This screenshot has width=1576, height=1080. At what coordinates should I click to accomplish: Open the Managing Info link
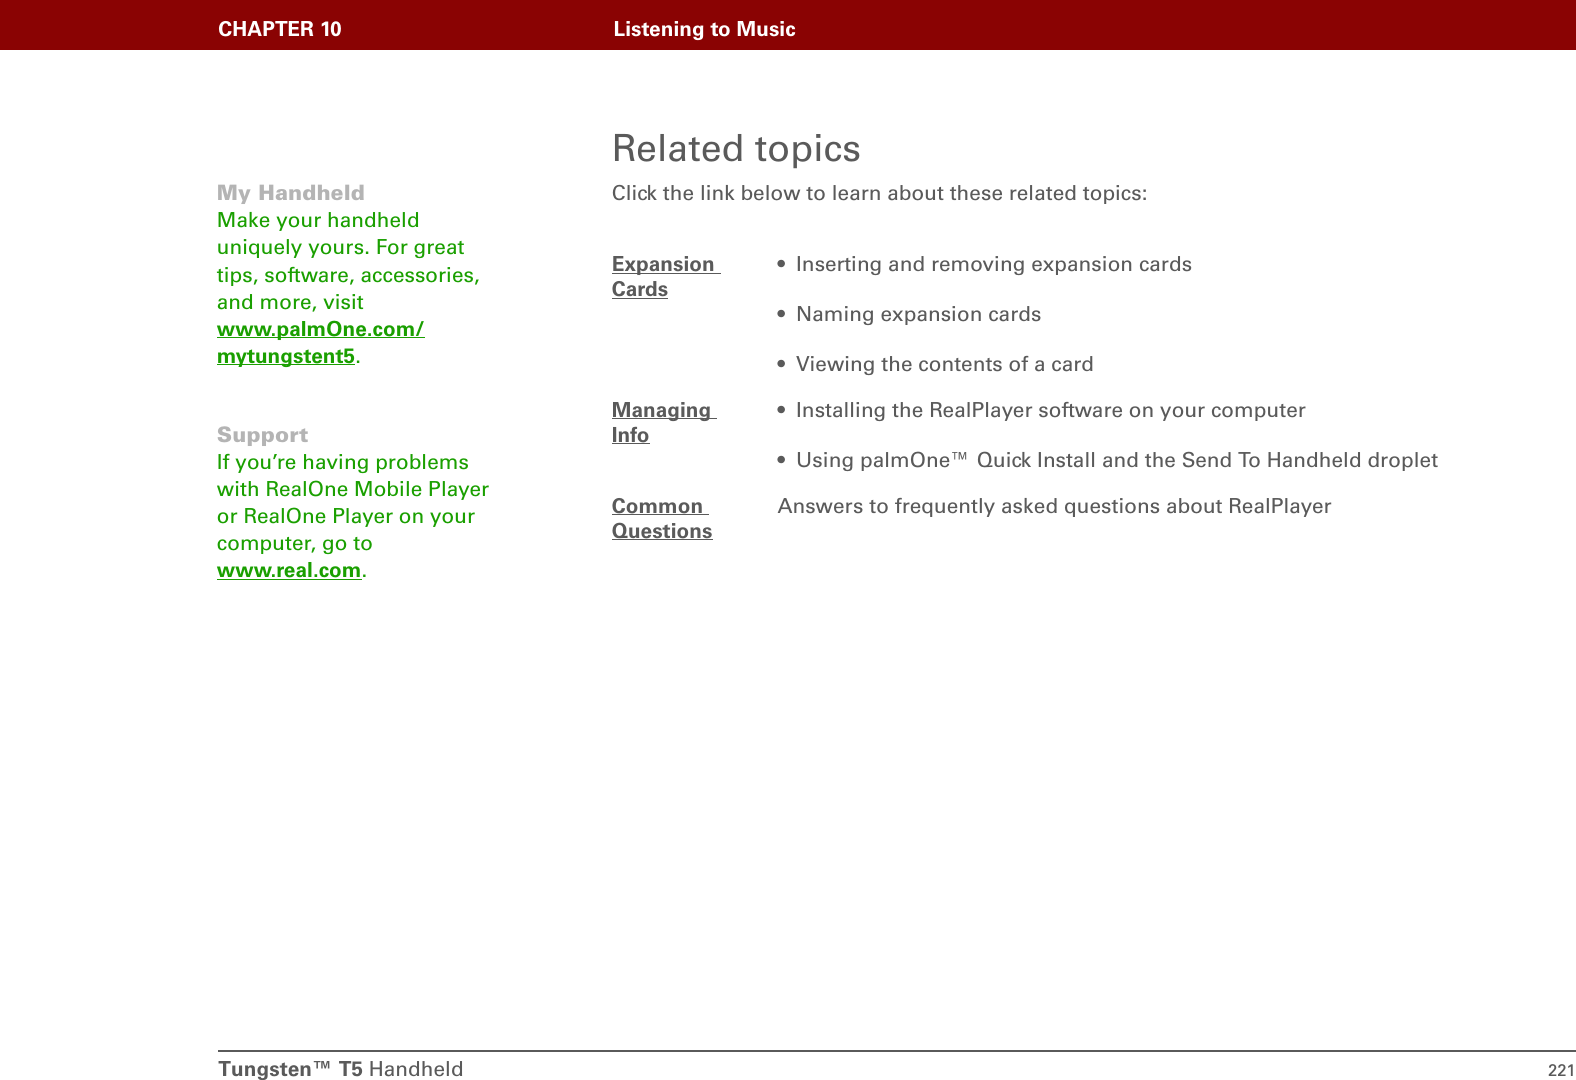click(664, 422)
